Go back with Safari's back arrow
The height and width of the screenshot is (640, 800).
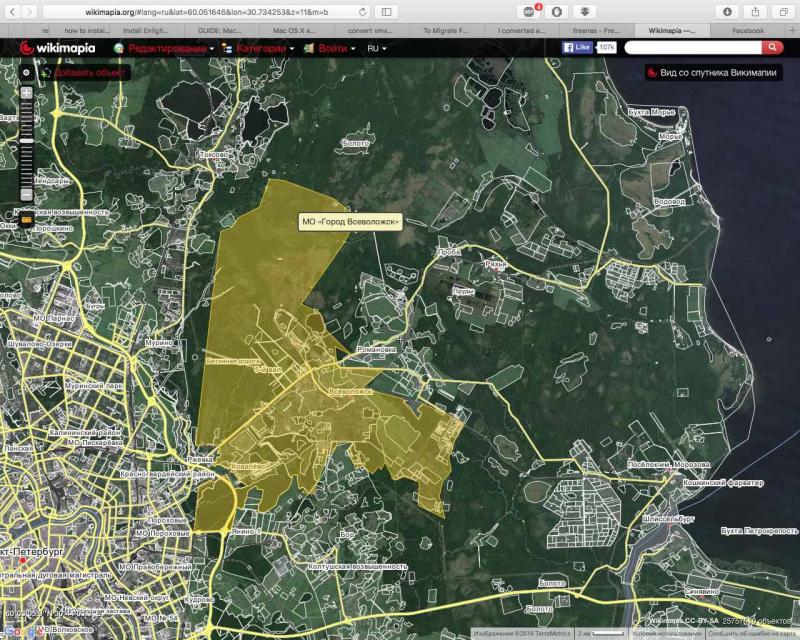pyautogui.click(x=12, y=12)
